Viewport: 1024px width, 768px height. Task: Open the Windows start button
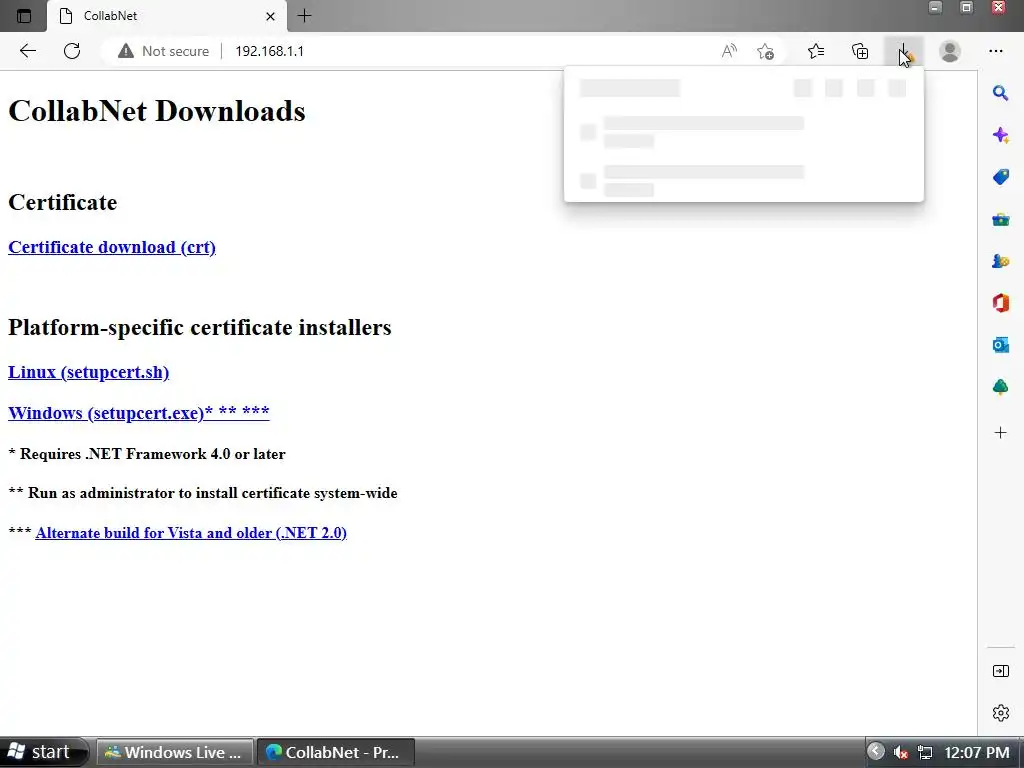click(43, 752)
